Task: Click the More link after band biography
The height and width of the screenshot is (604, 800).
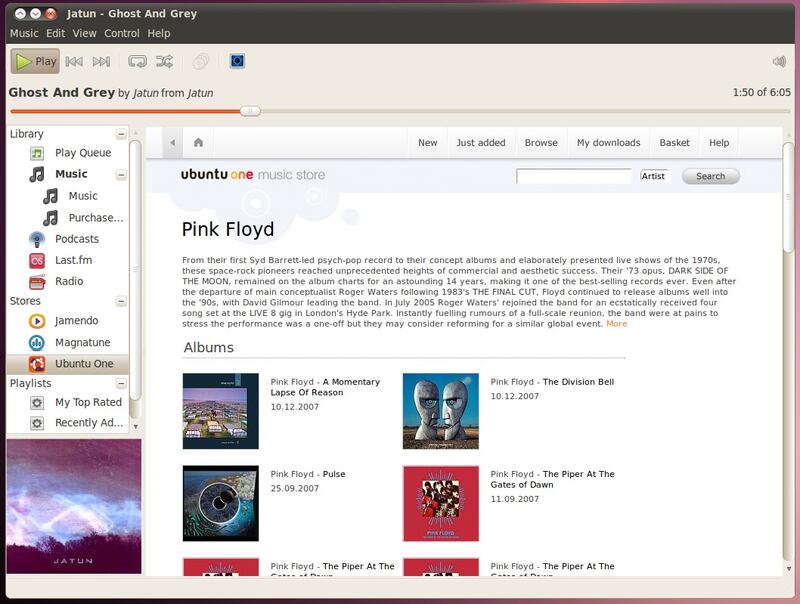Action: tap(616, 324)
